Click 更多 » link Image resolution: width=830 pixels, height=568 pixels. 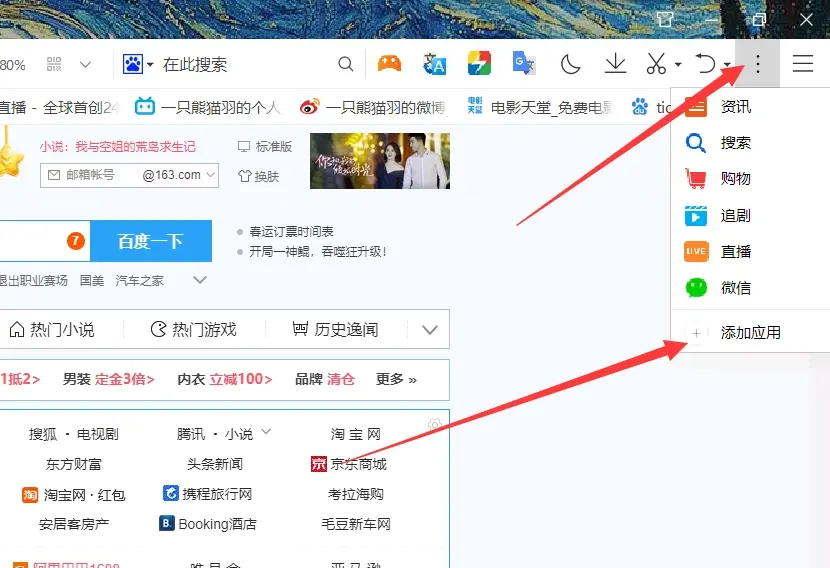(x=396, y=379)
